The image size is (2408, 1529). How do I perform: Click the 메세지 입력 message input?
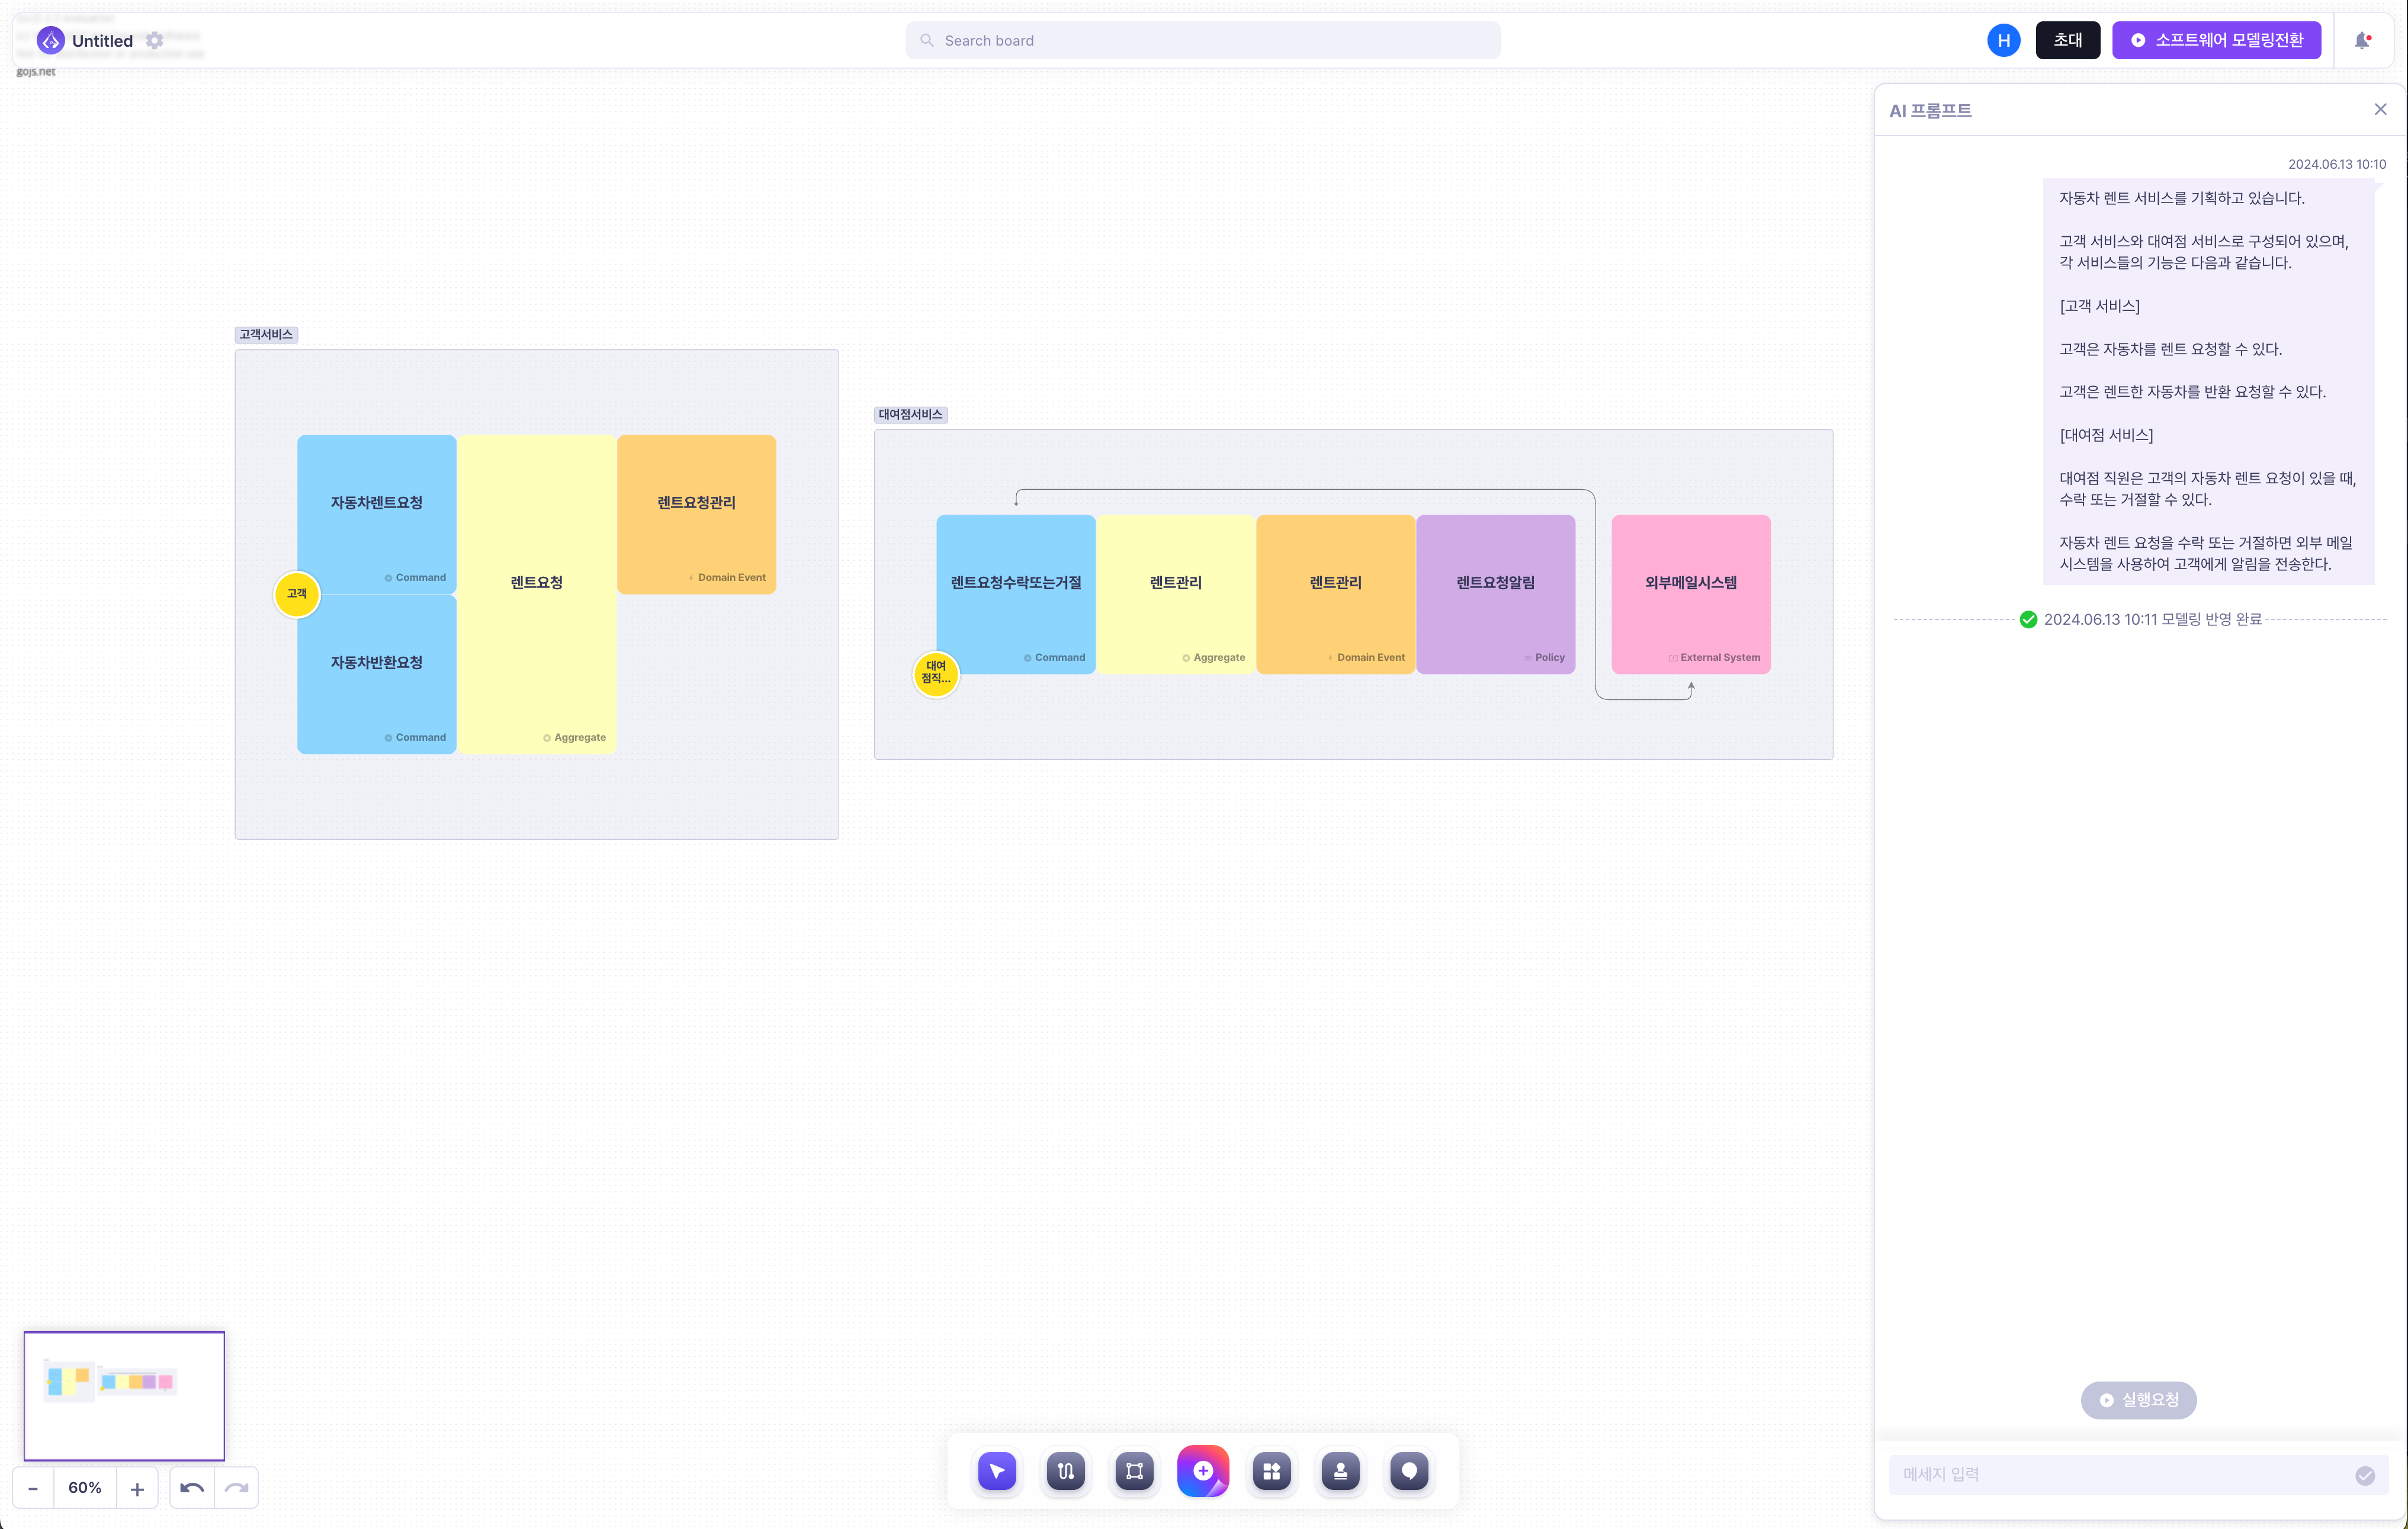coord(2125,1475)
